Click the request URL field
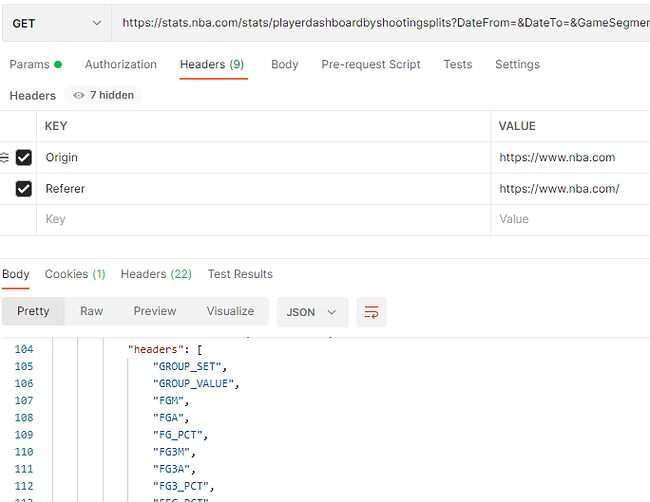This screenshot has height=502, width=650. [380, 23]
